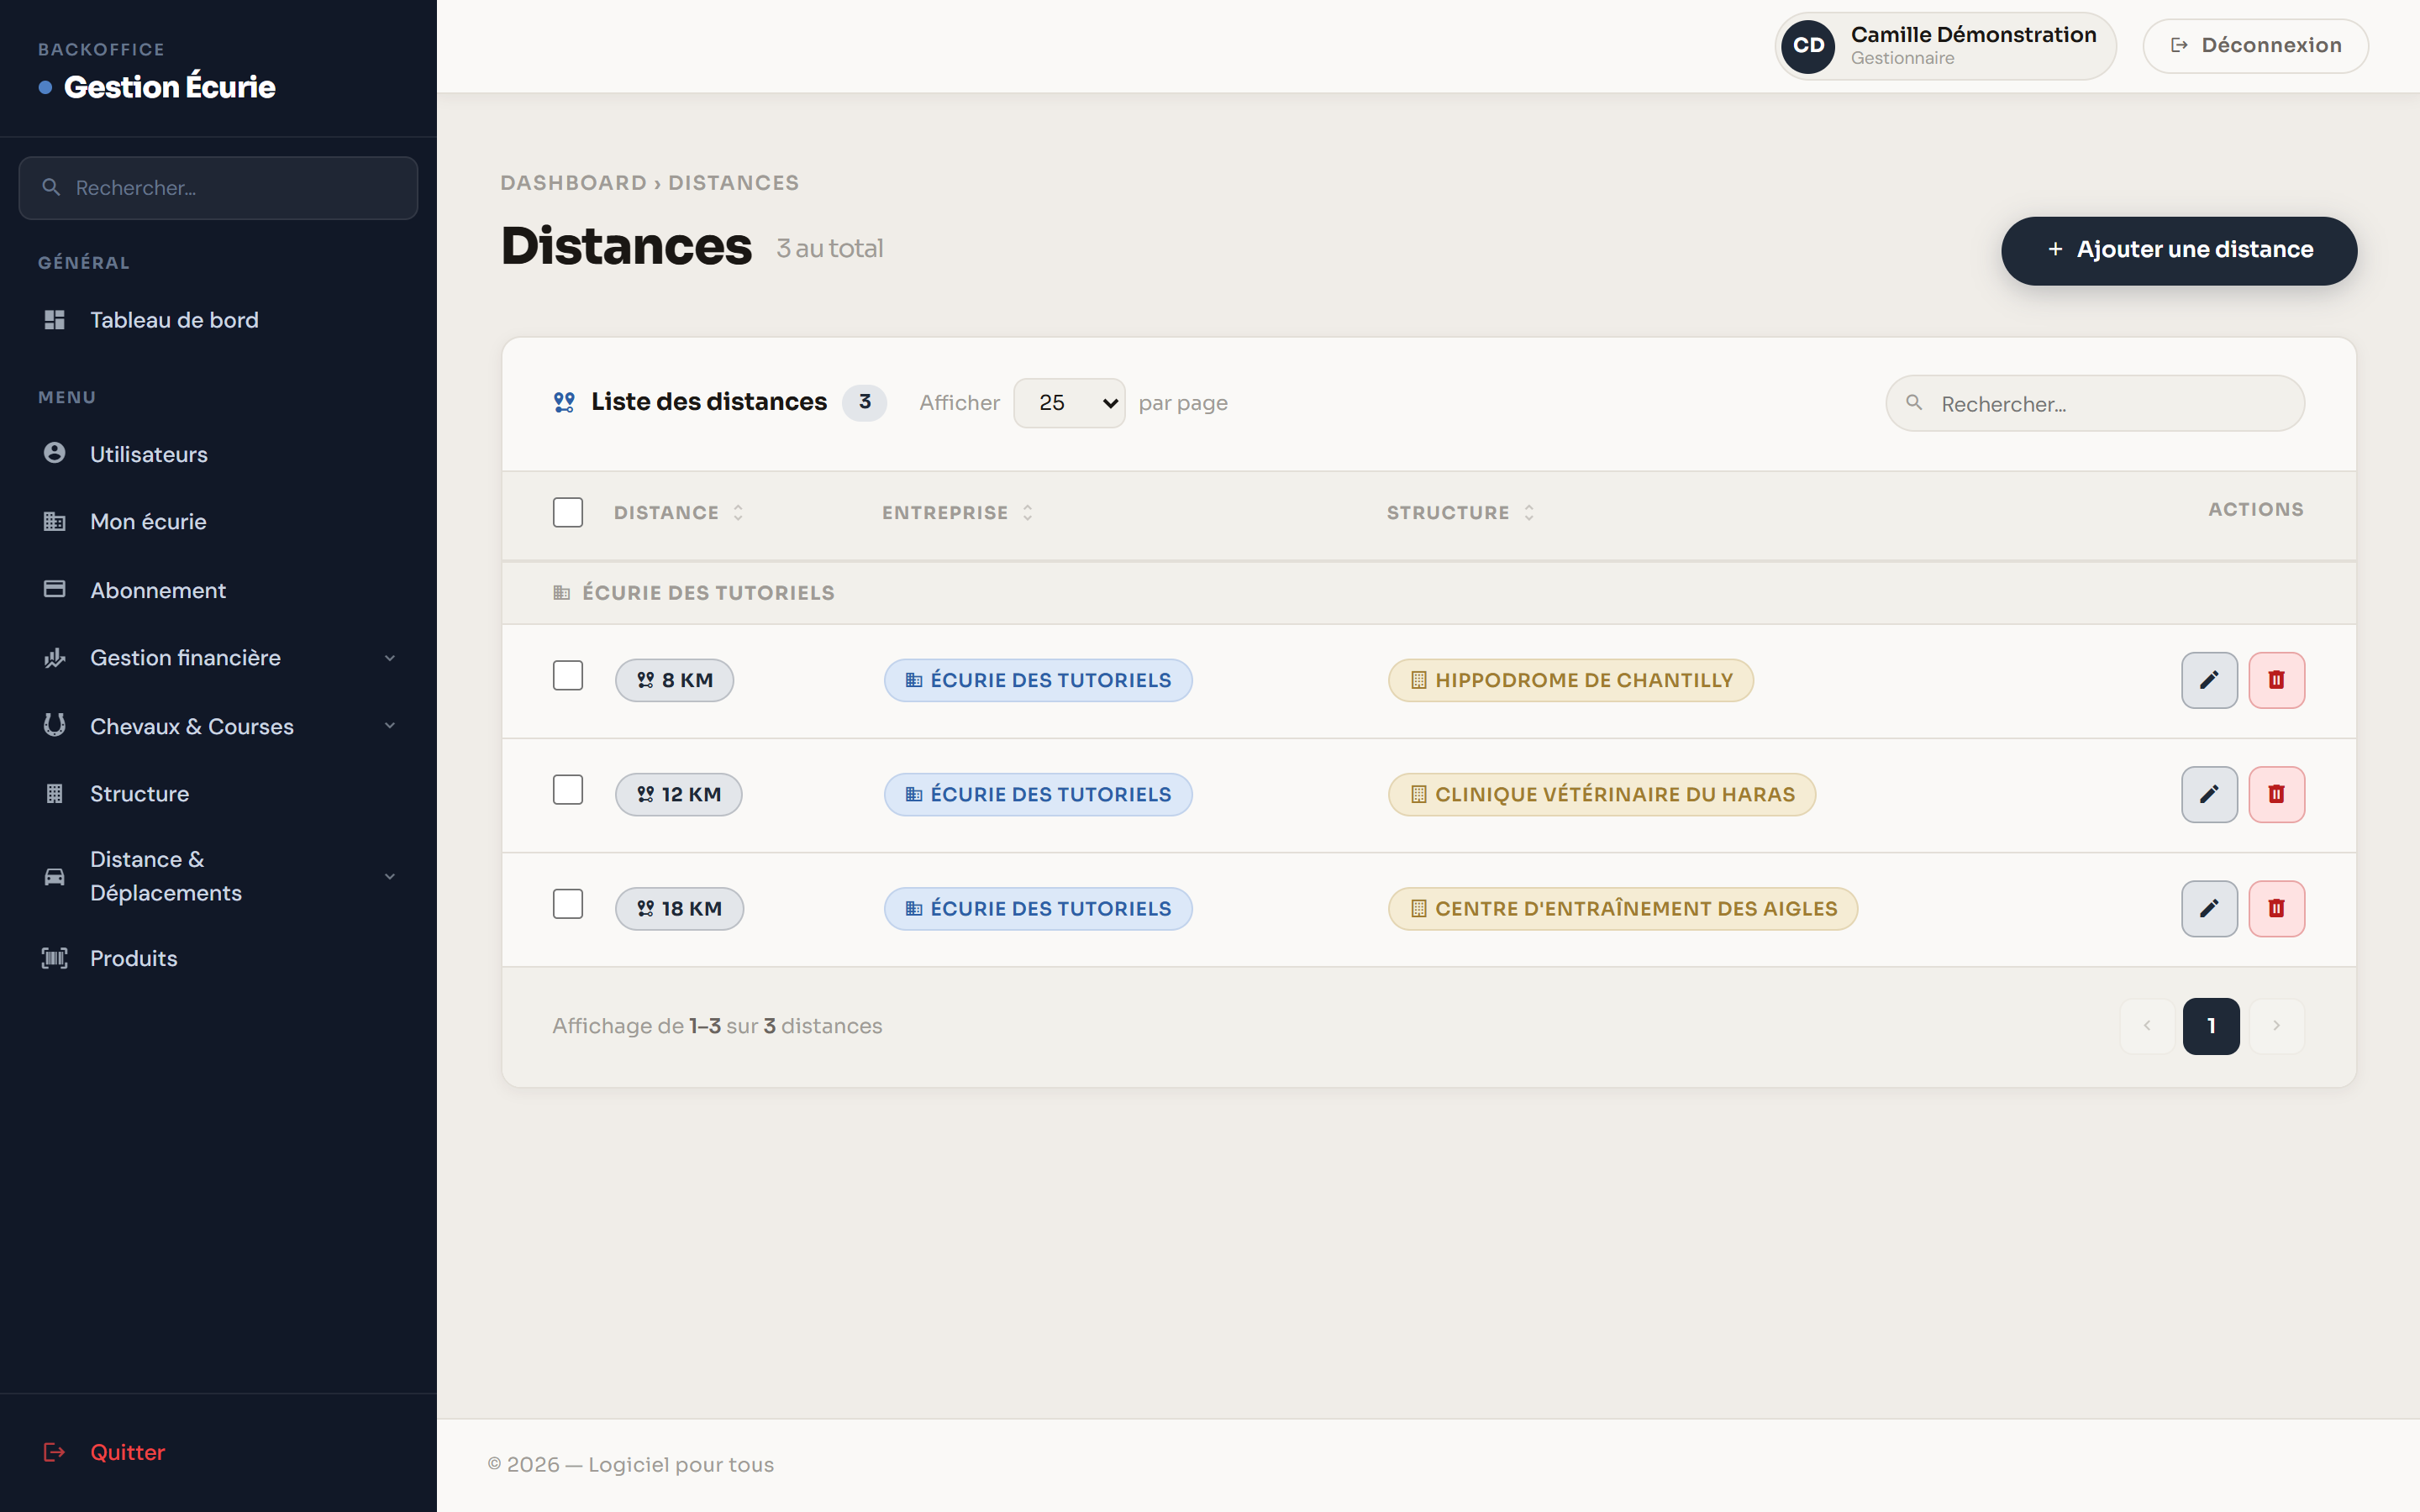The width and height of the screenshot is (2420, 1512).
Task: Click DASHBOARD in the breadcrumb
Action: [x=573, y=183]
